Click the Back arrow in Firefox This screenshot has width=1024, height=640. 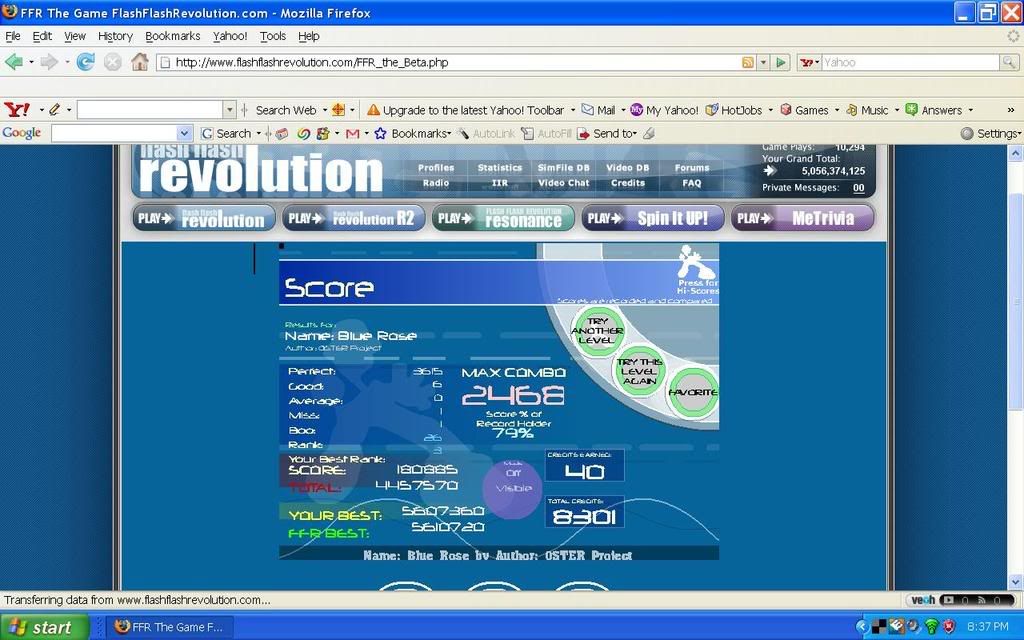pos(14,62)
